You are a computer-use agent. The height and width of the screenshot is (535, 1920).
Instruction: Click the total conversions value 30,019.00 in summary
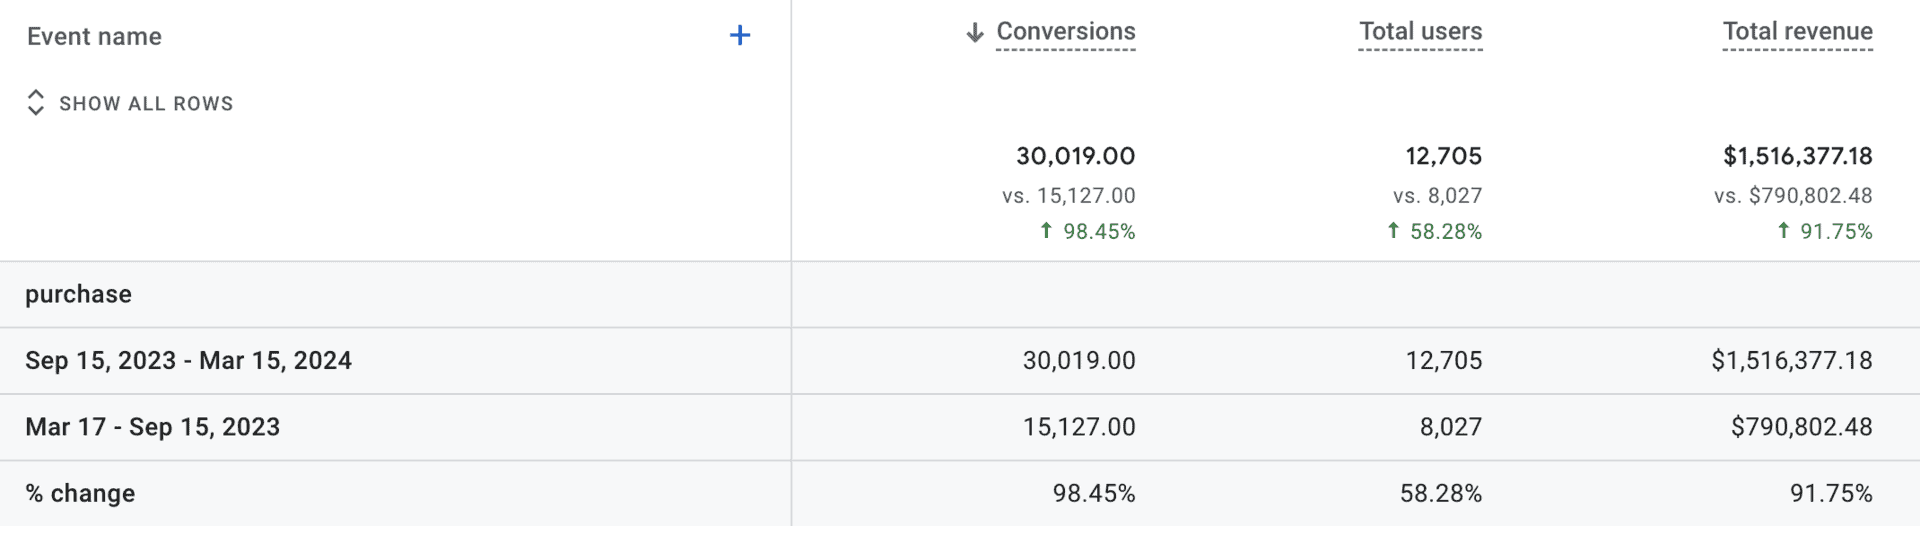pyautogui.click(x=1076, y=156)
